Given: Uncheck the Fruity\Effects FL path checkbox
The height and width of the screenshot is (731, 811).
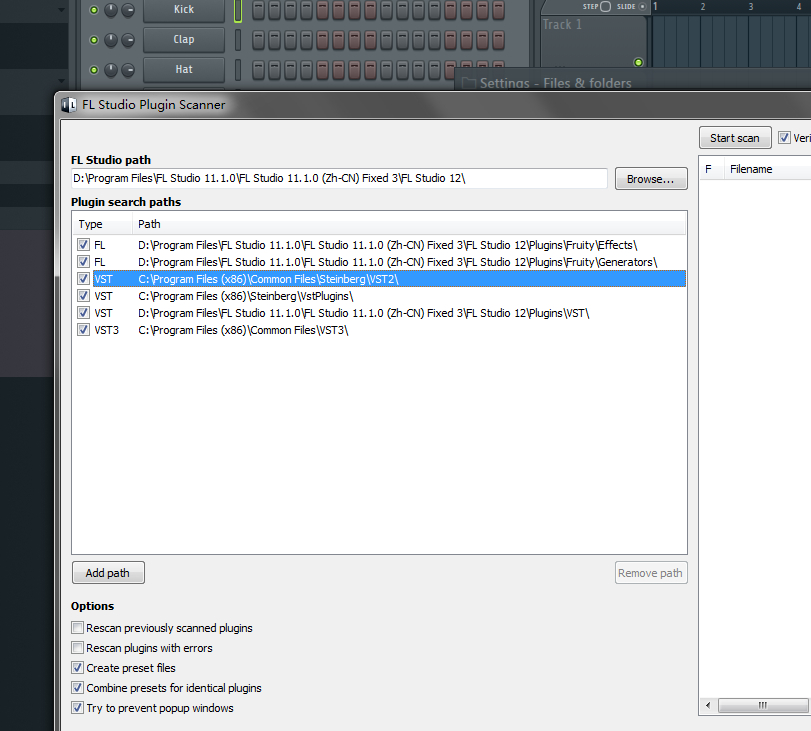Looking at the screenshot, I should pos(83,245).
